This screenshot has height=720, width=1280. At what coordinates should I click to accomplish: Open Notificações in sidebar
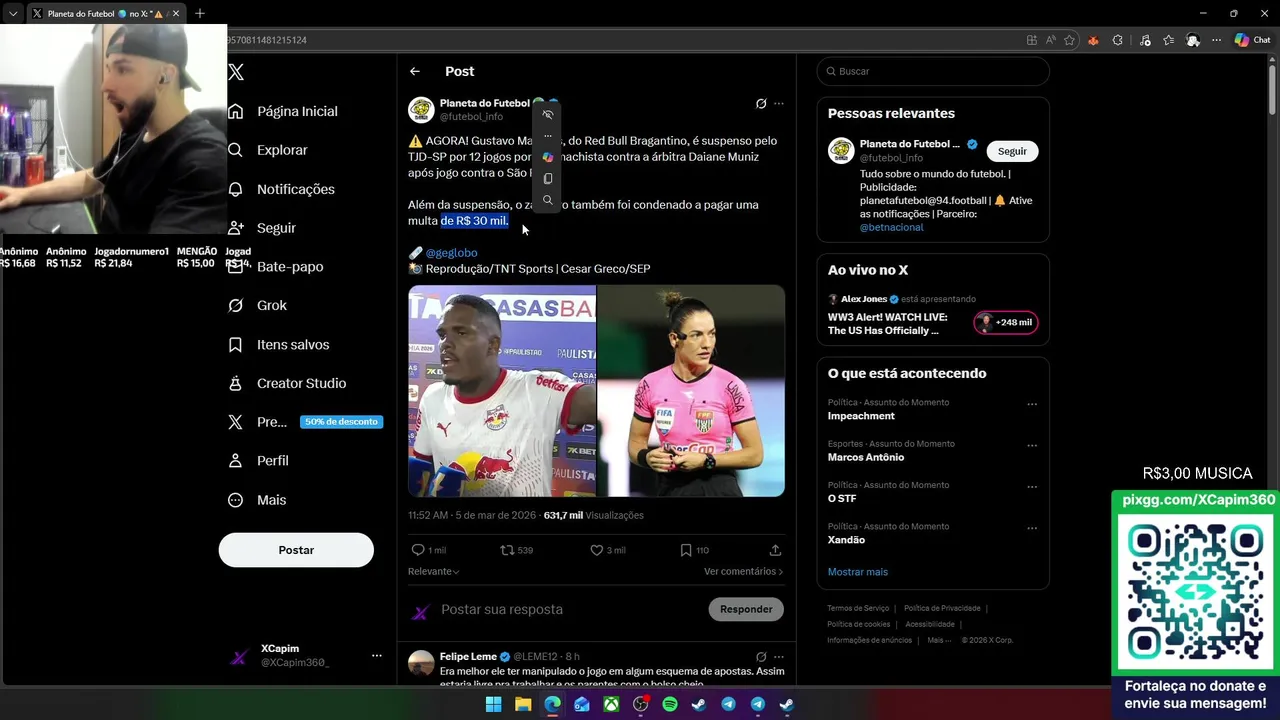point(281,189)
